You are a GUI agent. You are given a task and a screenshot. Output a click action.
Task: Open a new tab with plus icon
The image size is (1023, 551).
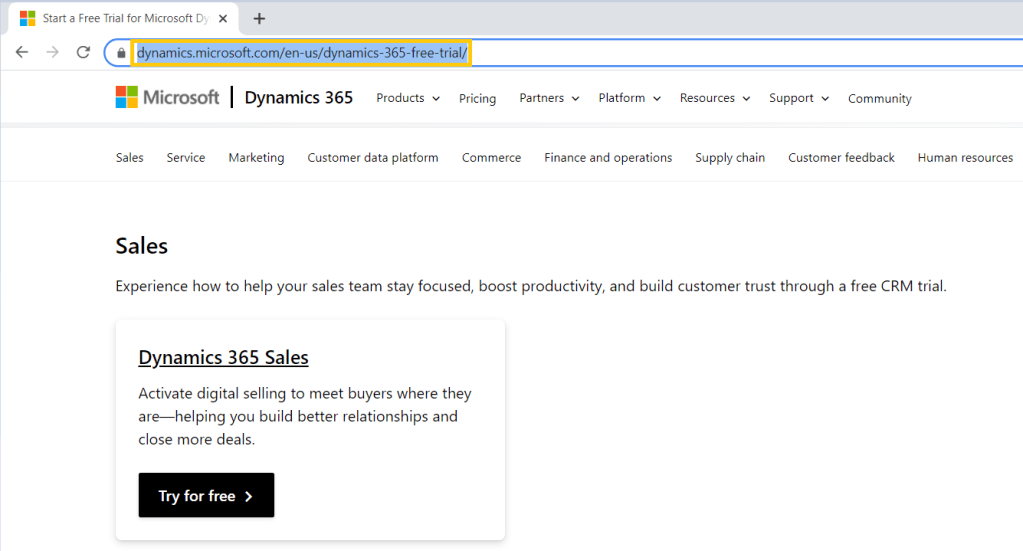coord(259,18)
